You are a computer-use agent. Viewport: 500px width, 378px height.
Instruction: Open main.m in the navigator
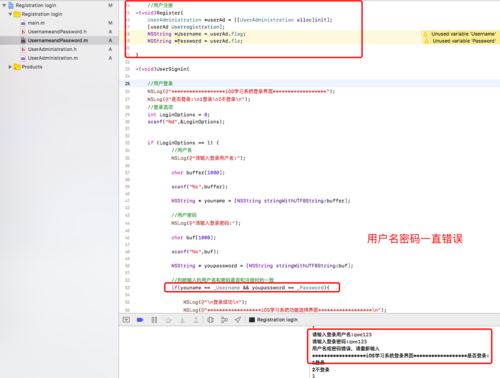pos(36,23)
